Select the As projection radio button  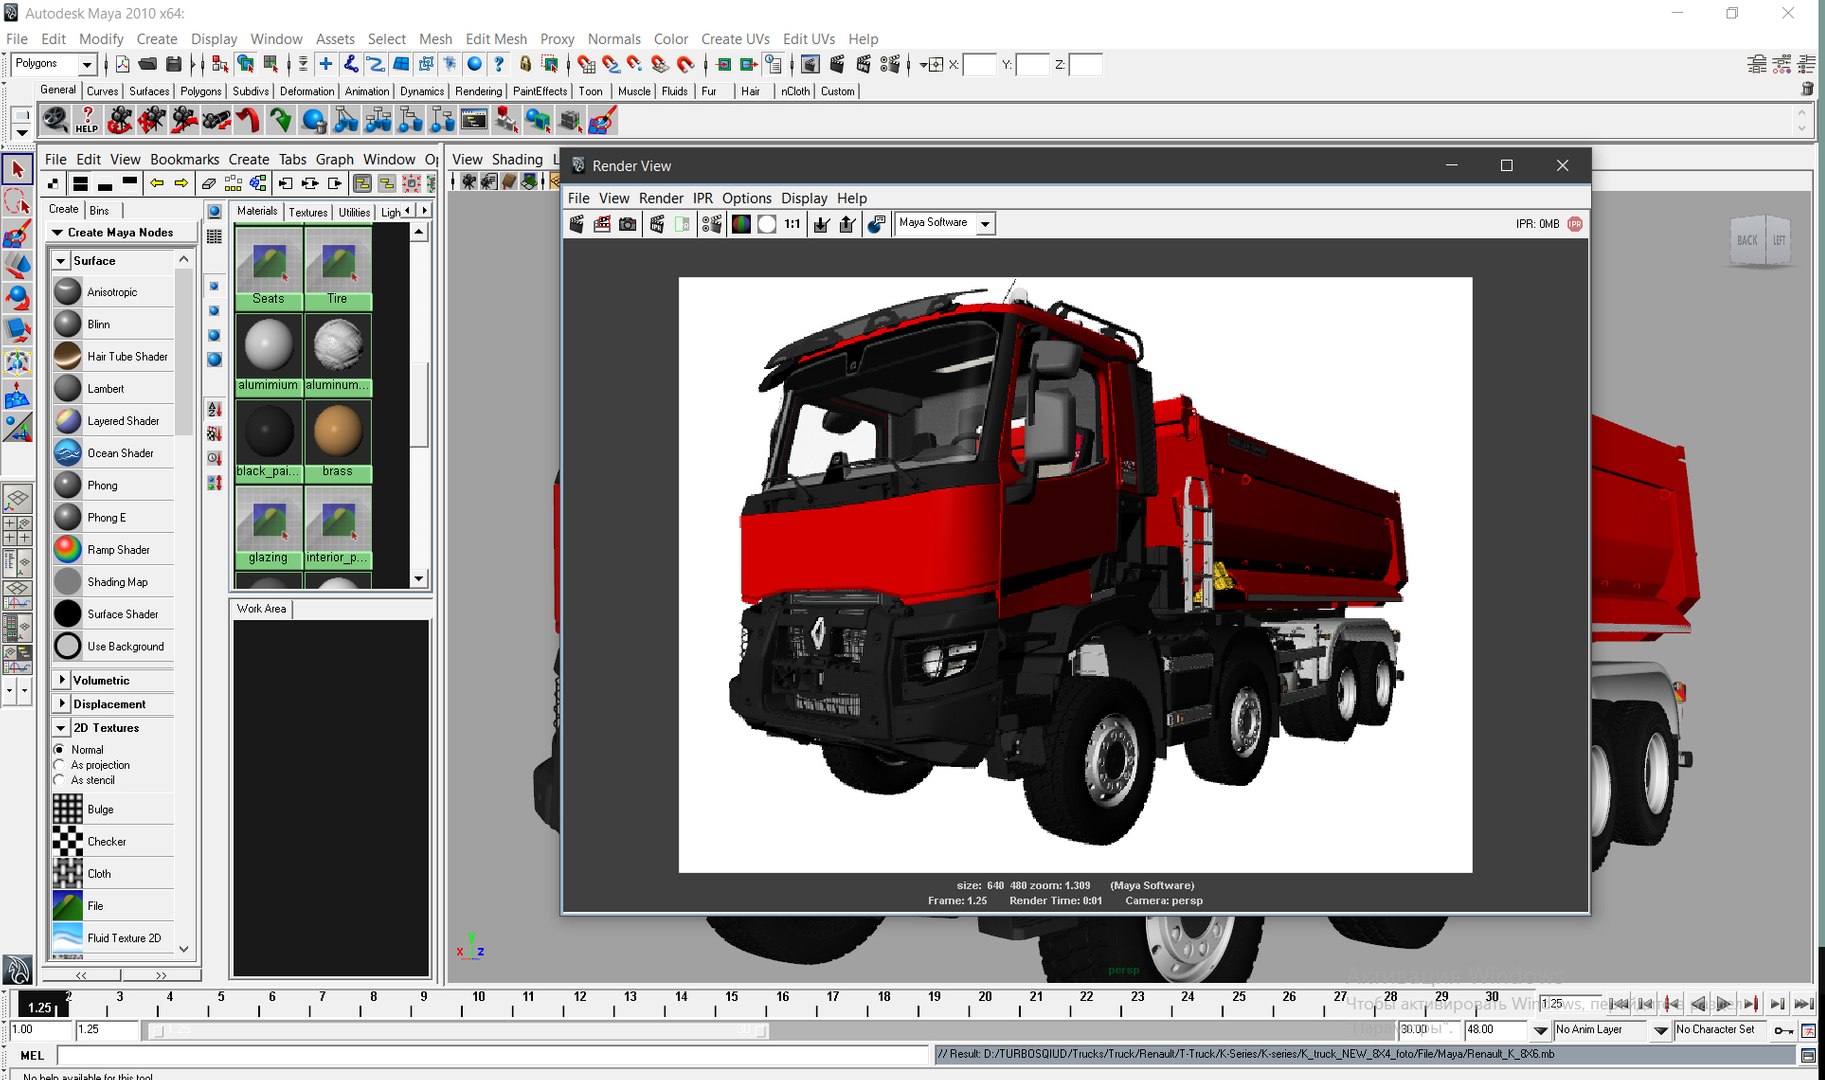tap(59, 765)
